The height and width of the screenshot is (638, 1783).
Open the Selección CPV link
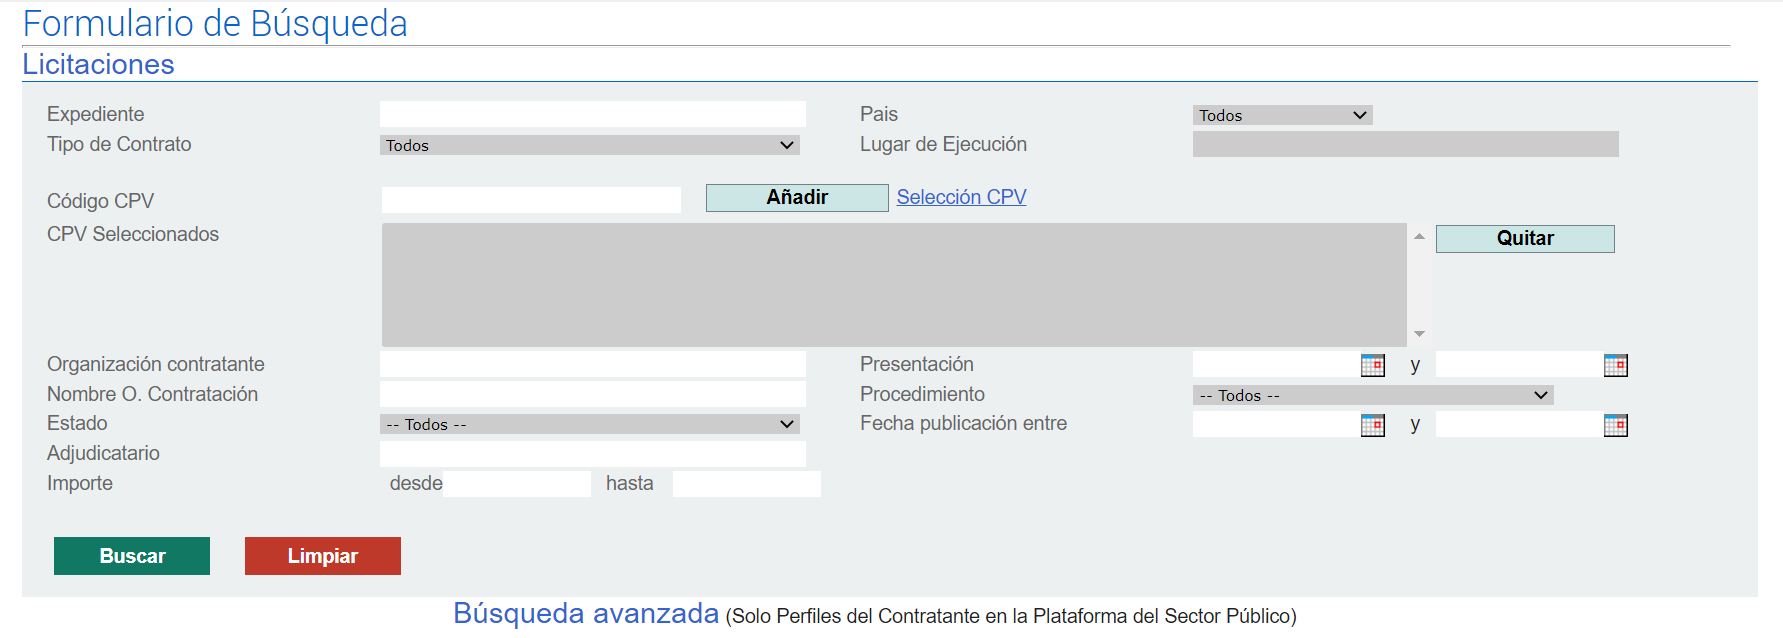[x=961, y=197]
